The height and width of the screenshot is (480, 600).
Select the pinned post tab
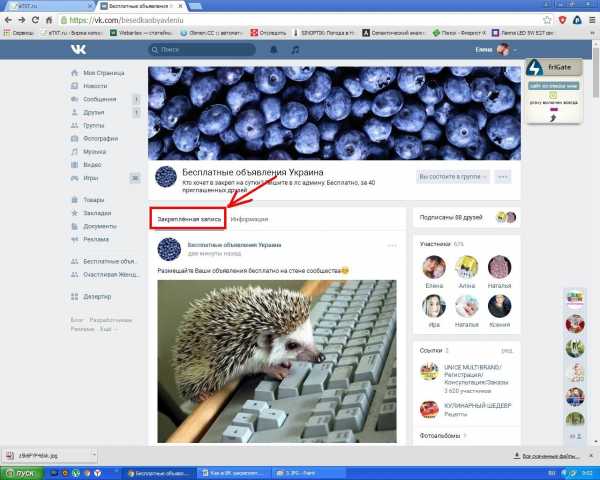pyautogui.click(x=188, y=219)
